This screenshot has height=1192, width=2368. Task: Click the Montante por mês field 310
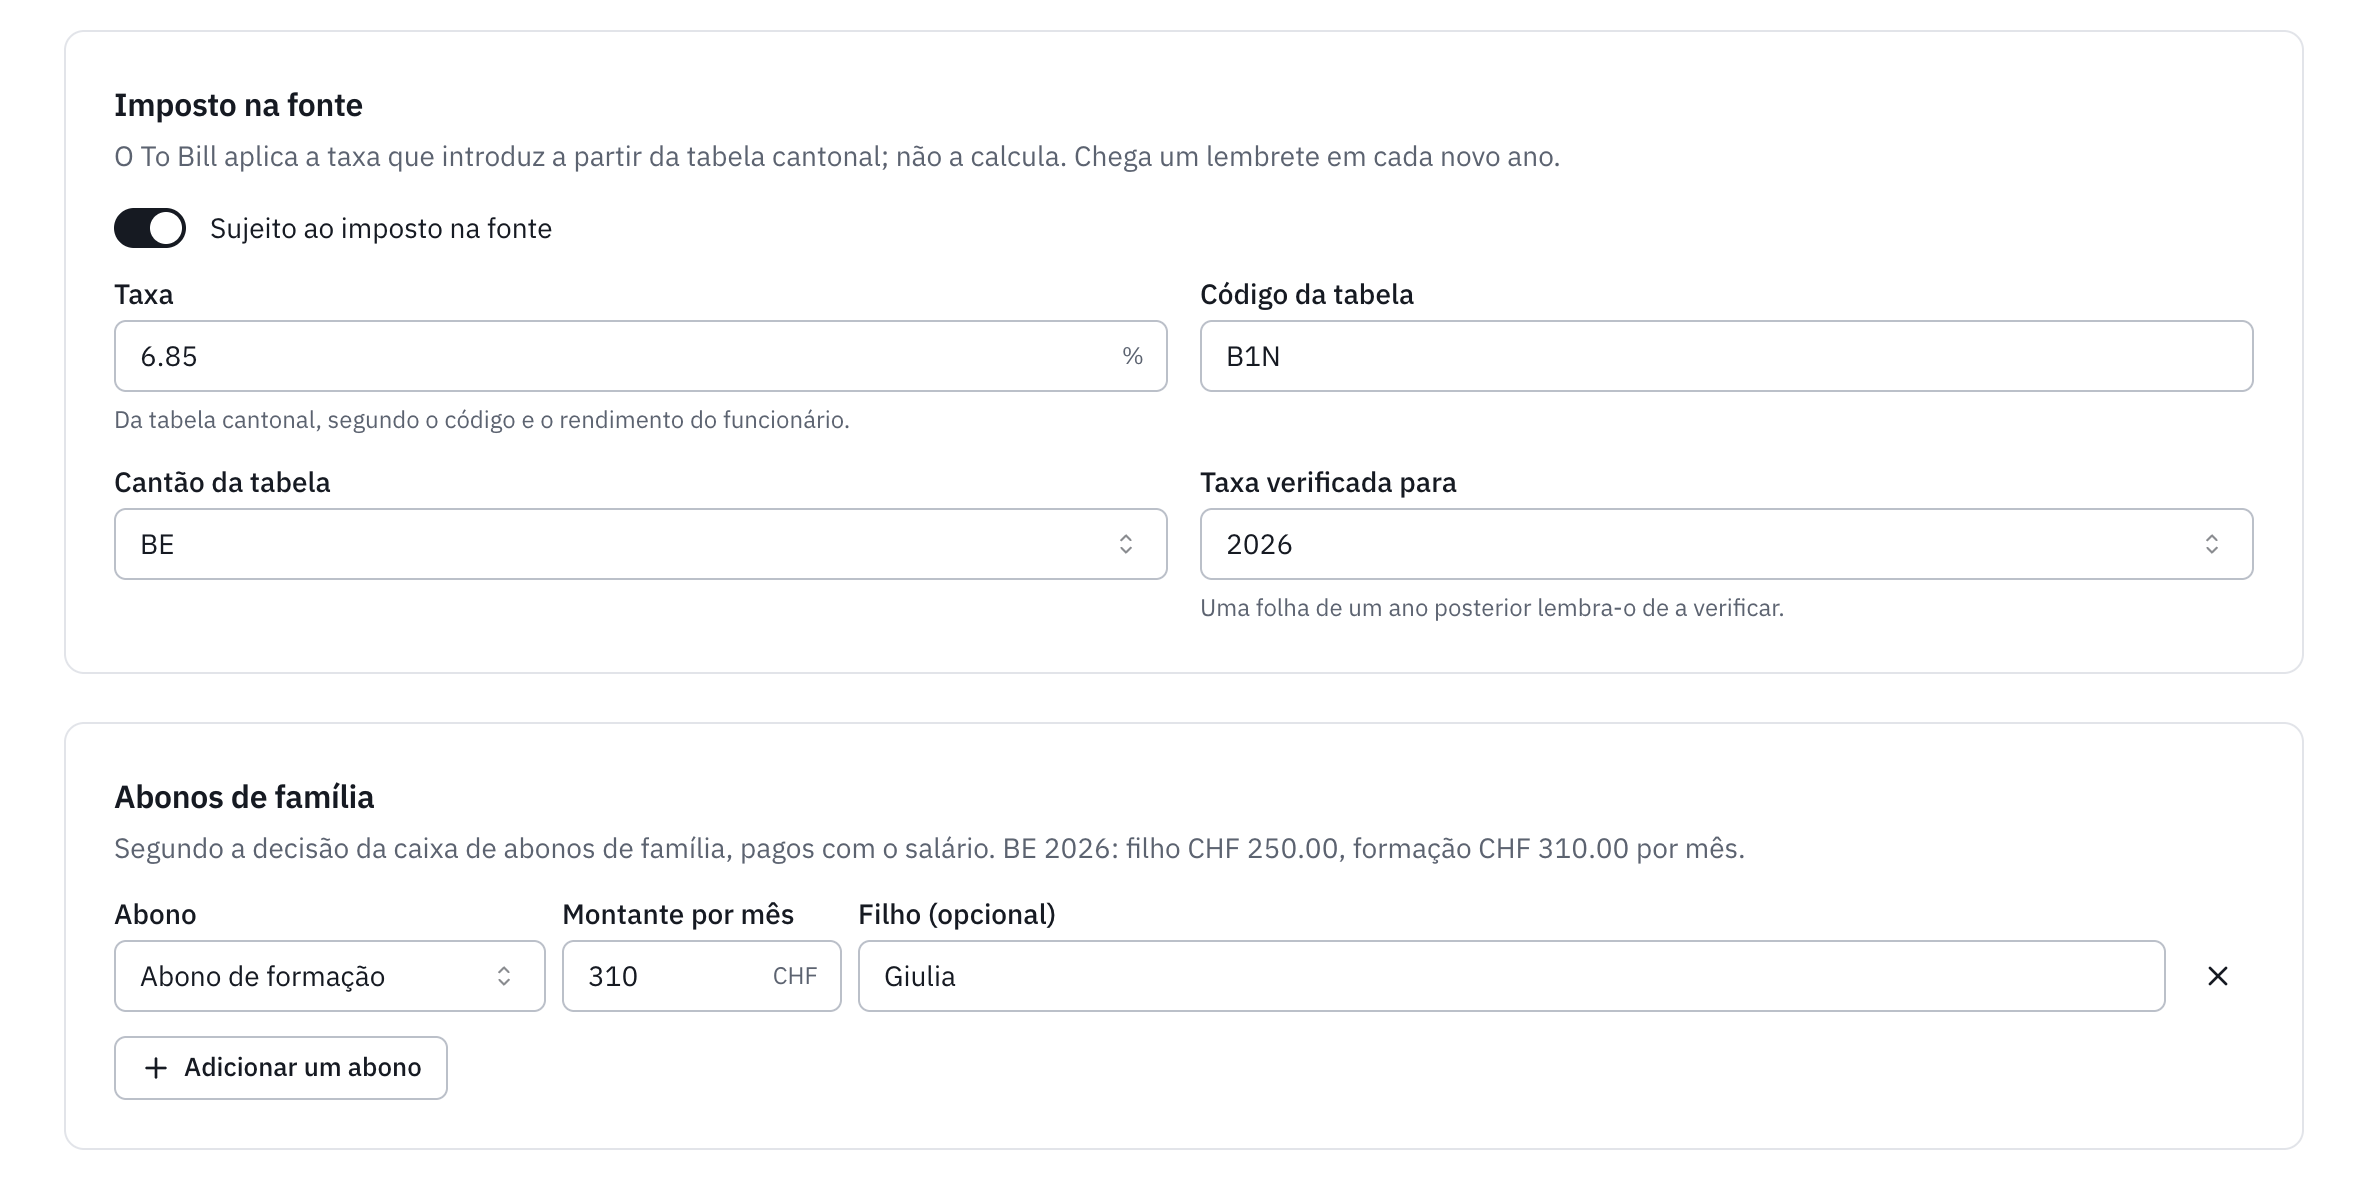pos(701,976)
